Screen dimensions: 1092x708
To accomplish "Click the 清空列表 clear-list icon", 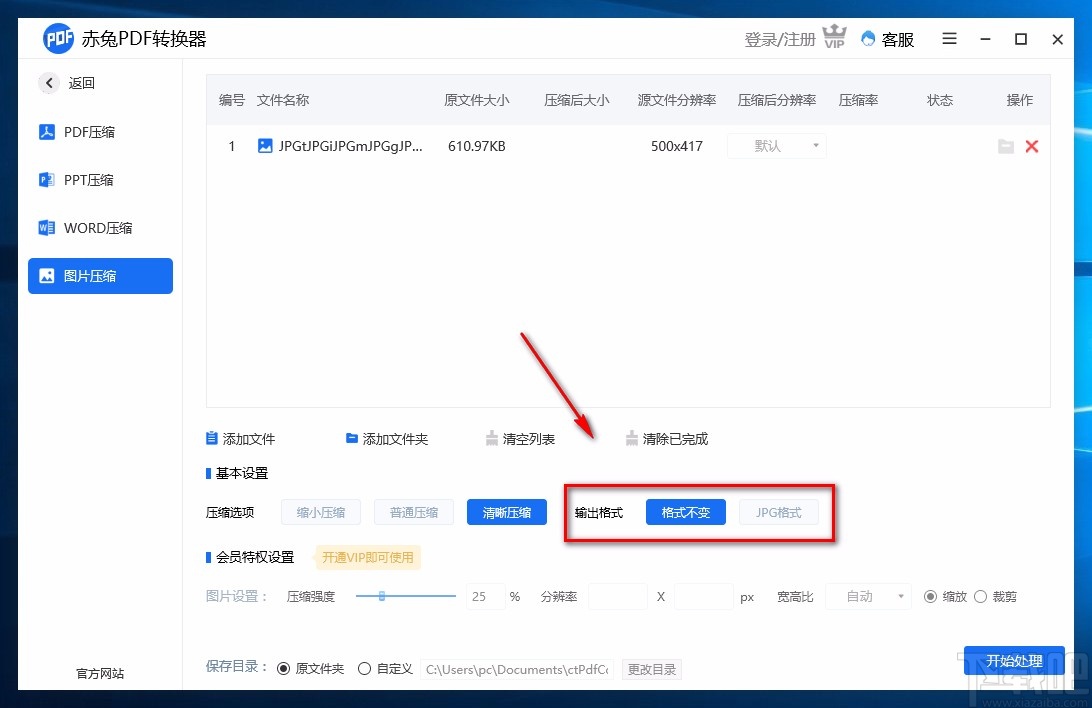I will [x=492, y=438].
